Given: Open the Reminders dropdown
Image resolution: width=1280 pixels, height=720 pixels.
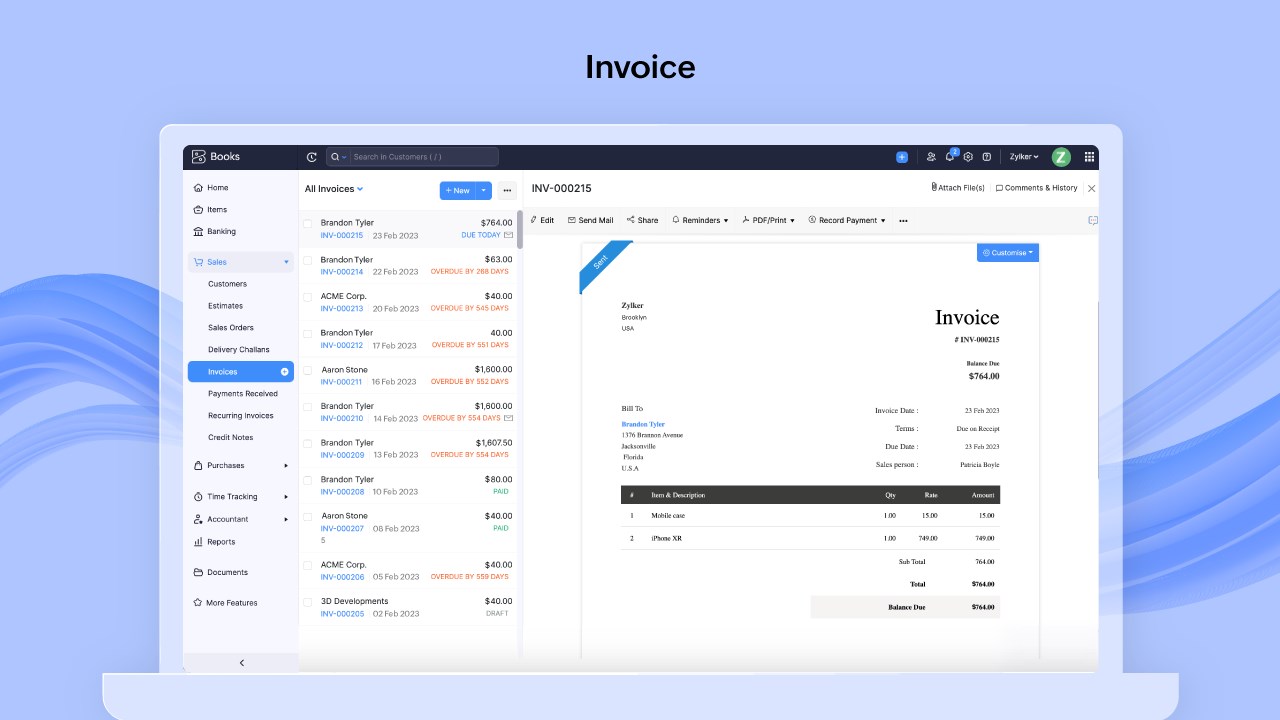Looking at the screenshot, I should pos(700,220).
